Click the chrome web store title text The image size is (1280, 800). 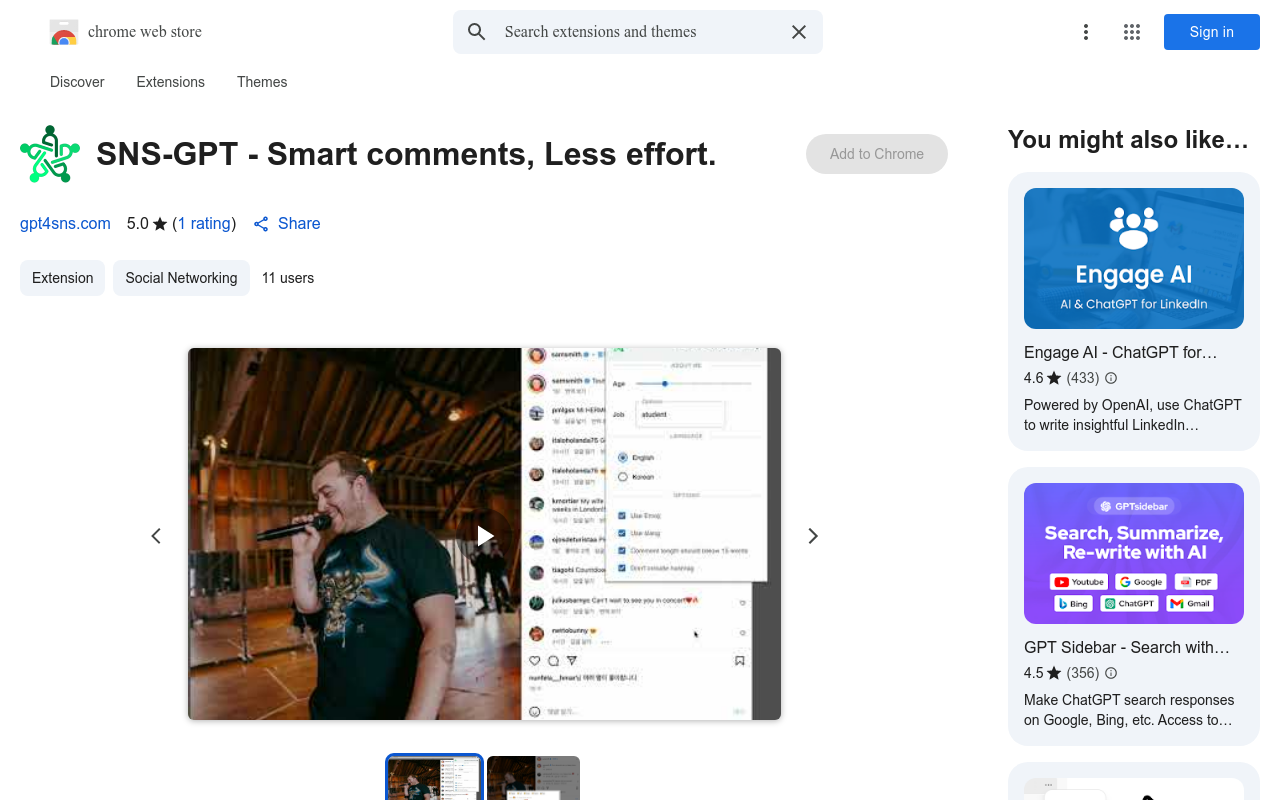pos(145,32)
